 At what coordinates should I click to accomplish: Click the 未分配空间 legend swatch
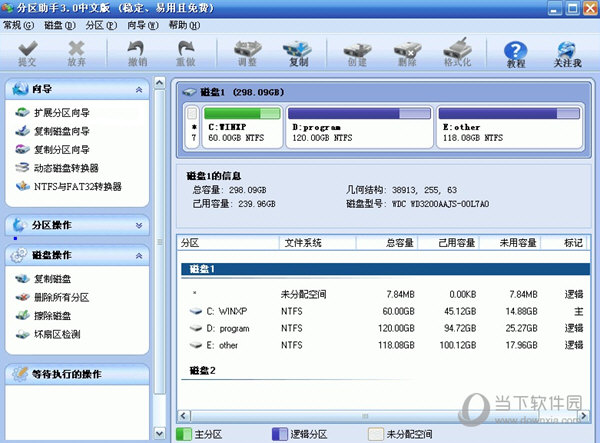point(375,434)
